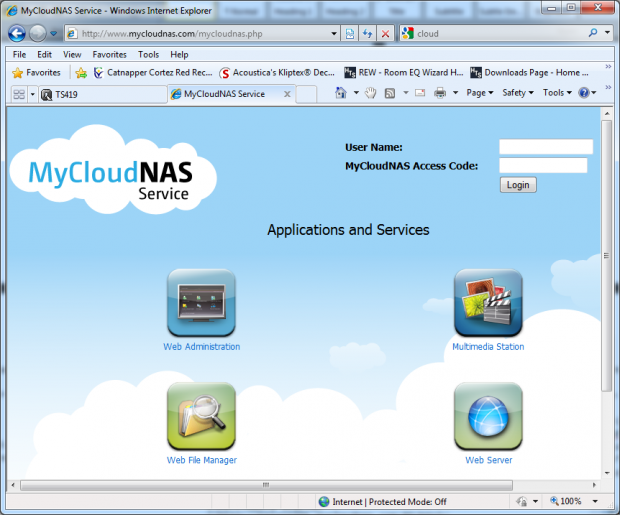Open the recent pages dropdown beside Forward
620x515 pixels.
point(53,34)
